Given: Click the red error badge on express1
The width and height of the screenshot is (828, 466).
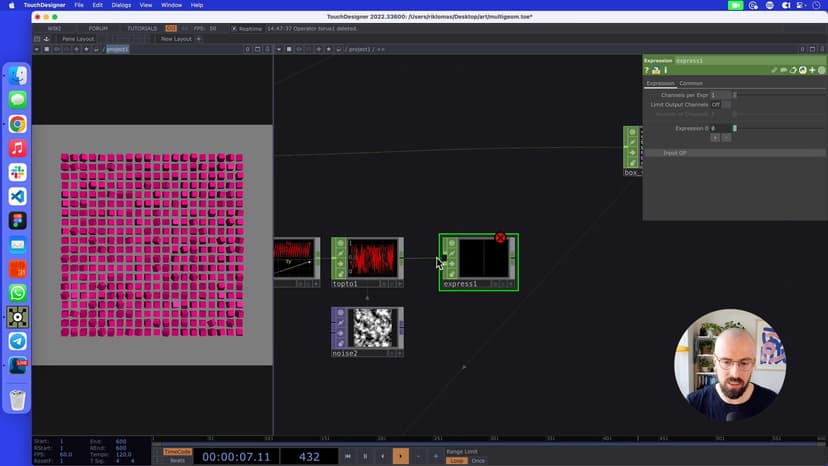Looking at the screenshot, I should pos(500,238).
